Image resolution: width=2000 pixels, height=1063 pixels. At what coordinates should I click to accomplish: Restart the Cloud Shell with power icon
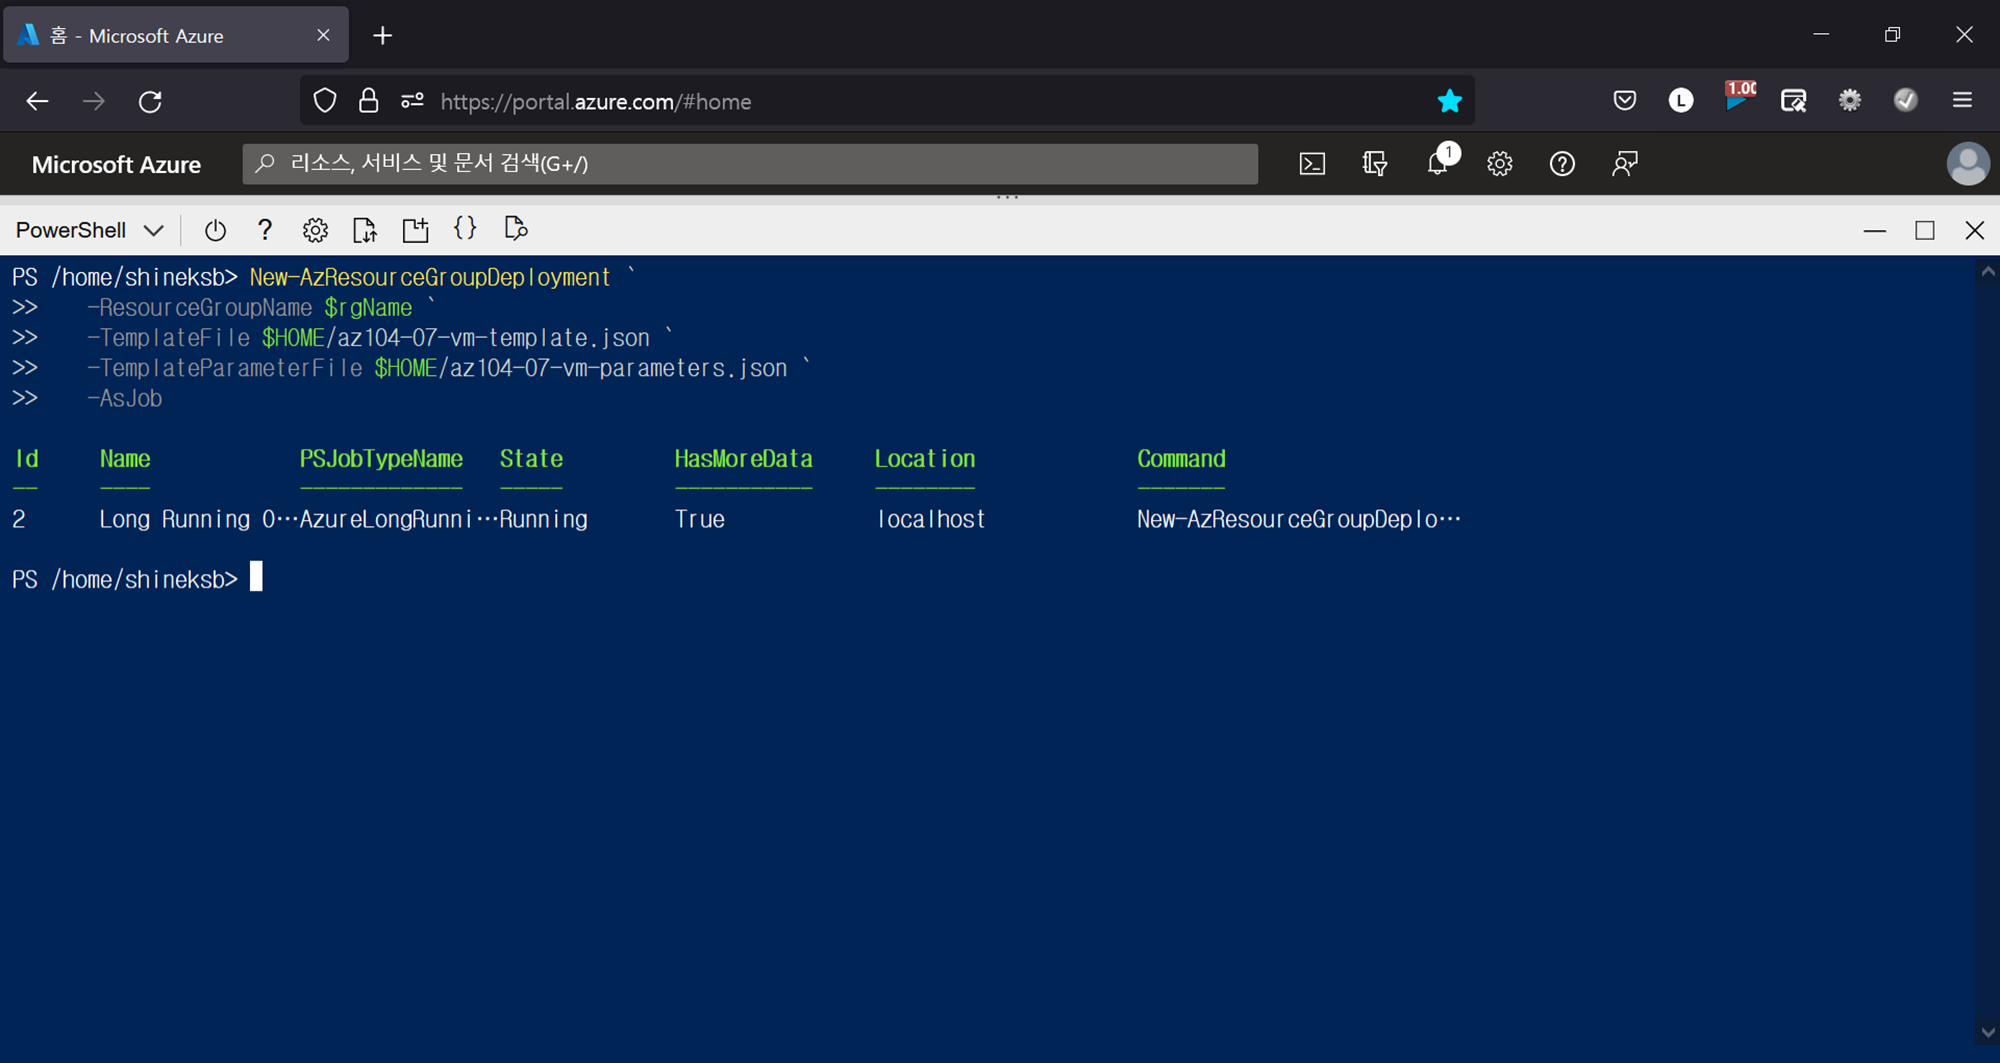pyautogui.click(x=215, y=230)
